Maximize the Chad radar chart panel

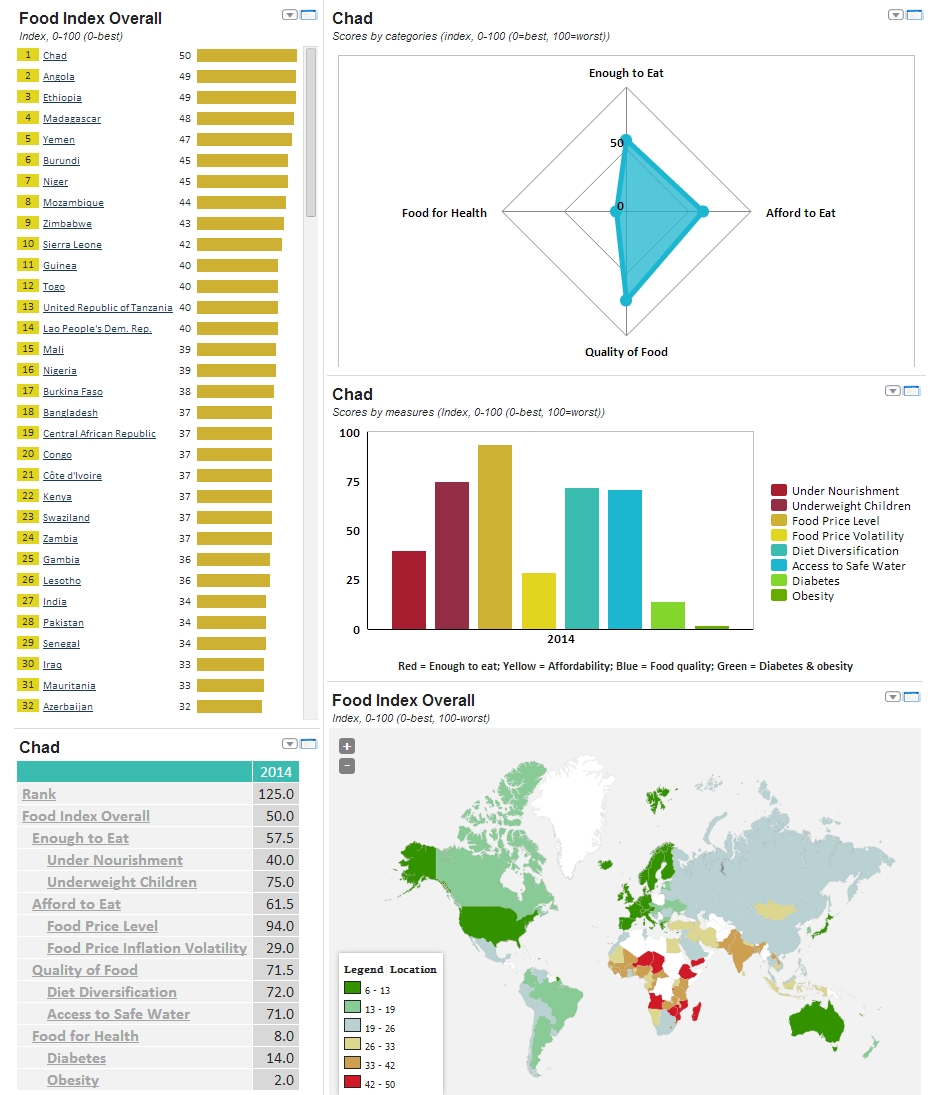tap(911, 15)
